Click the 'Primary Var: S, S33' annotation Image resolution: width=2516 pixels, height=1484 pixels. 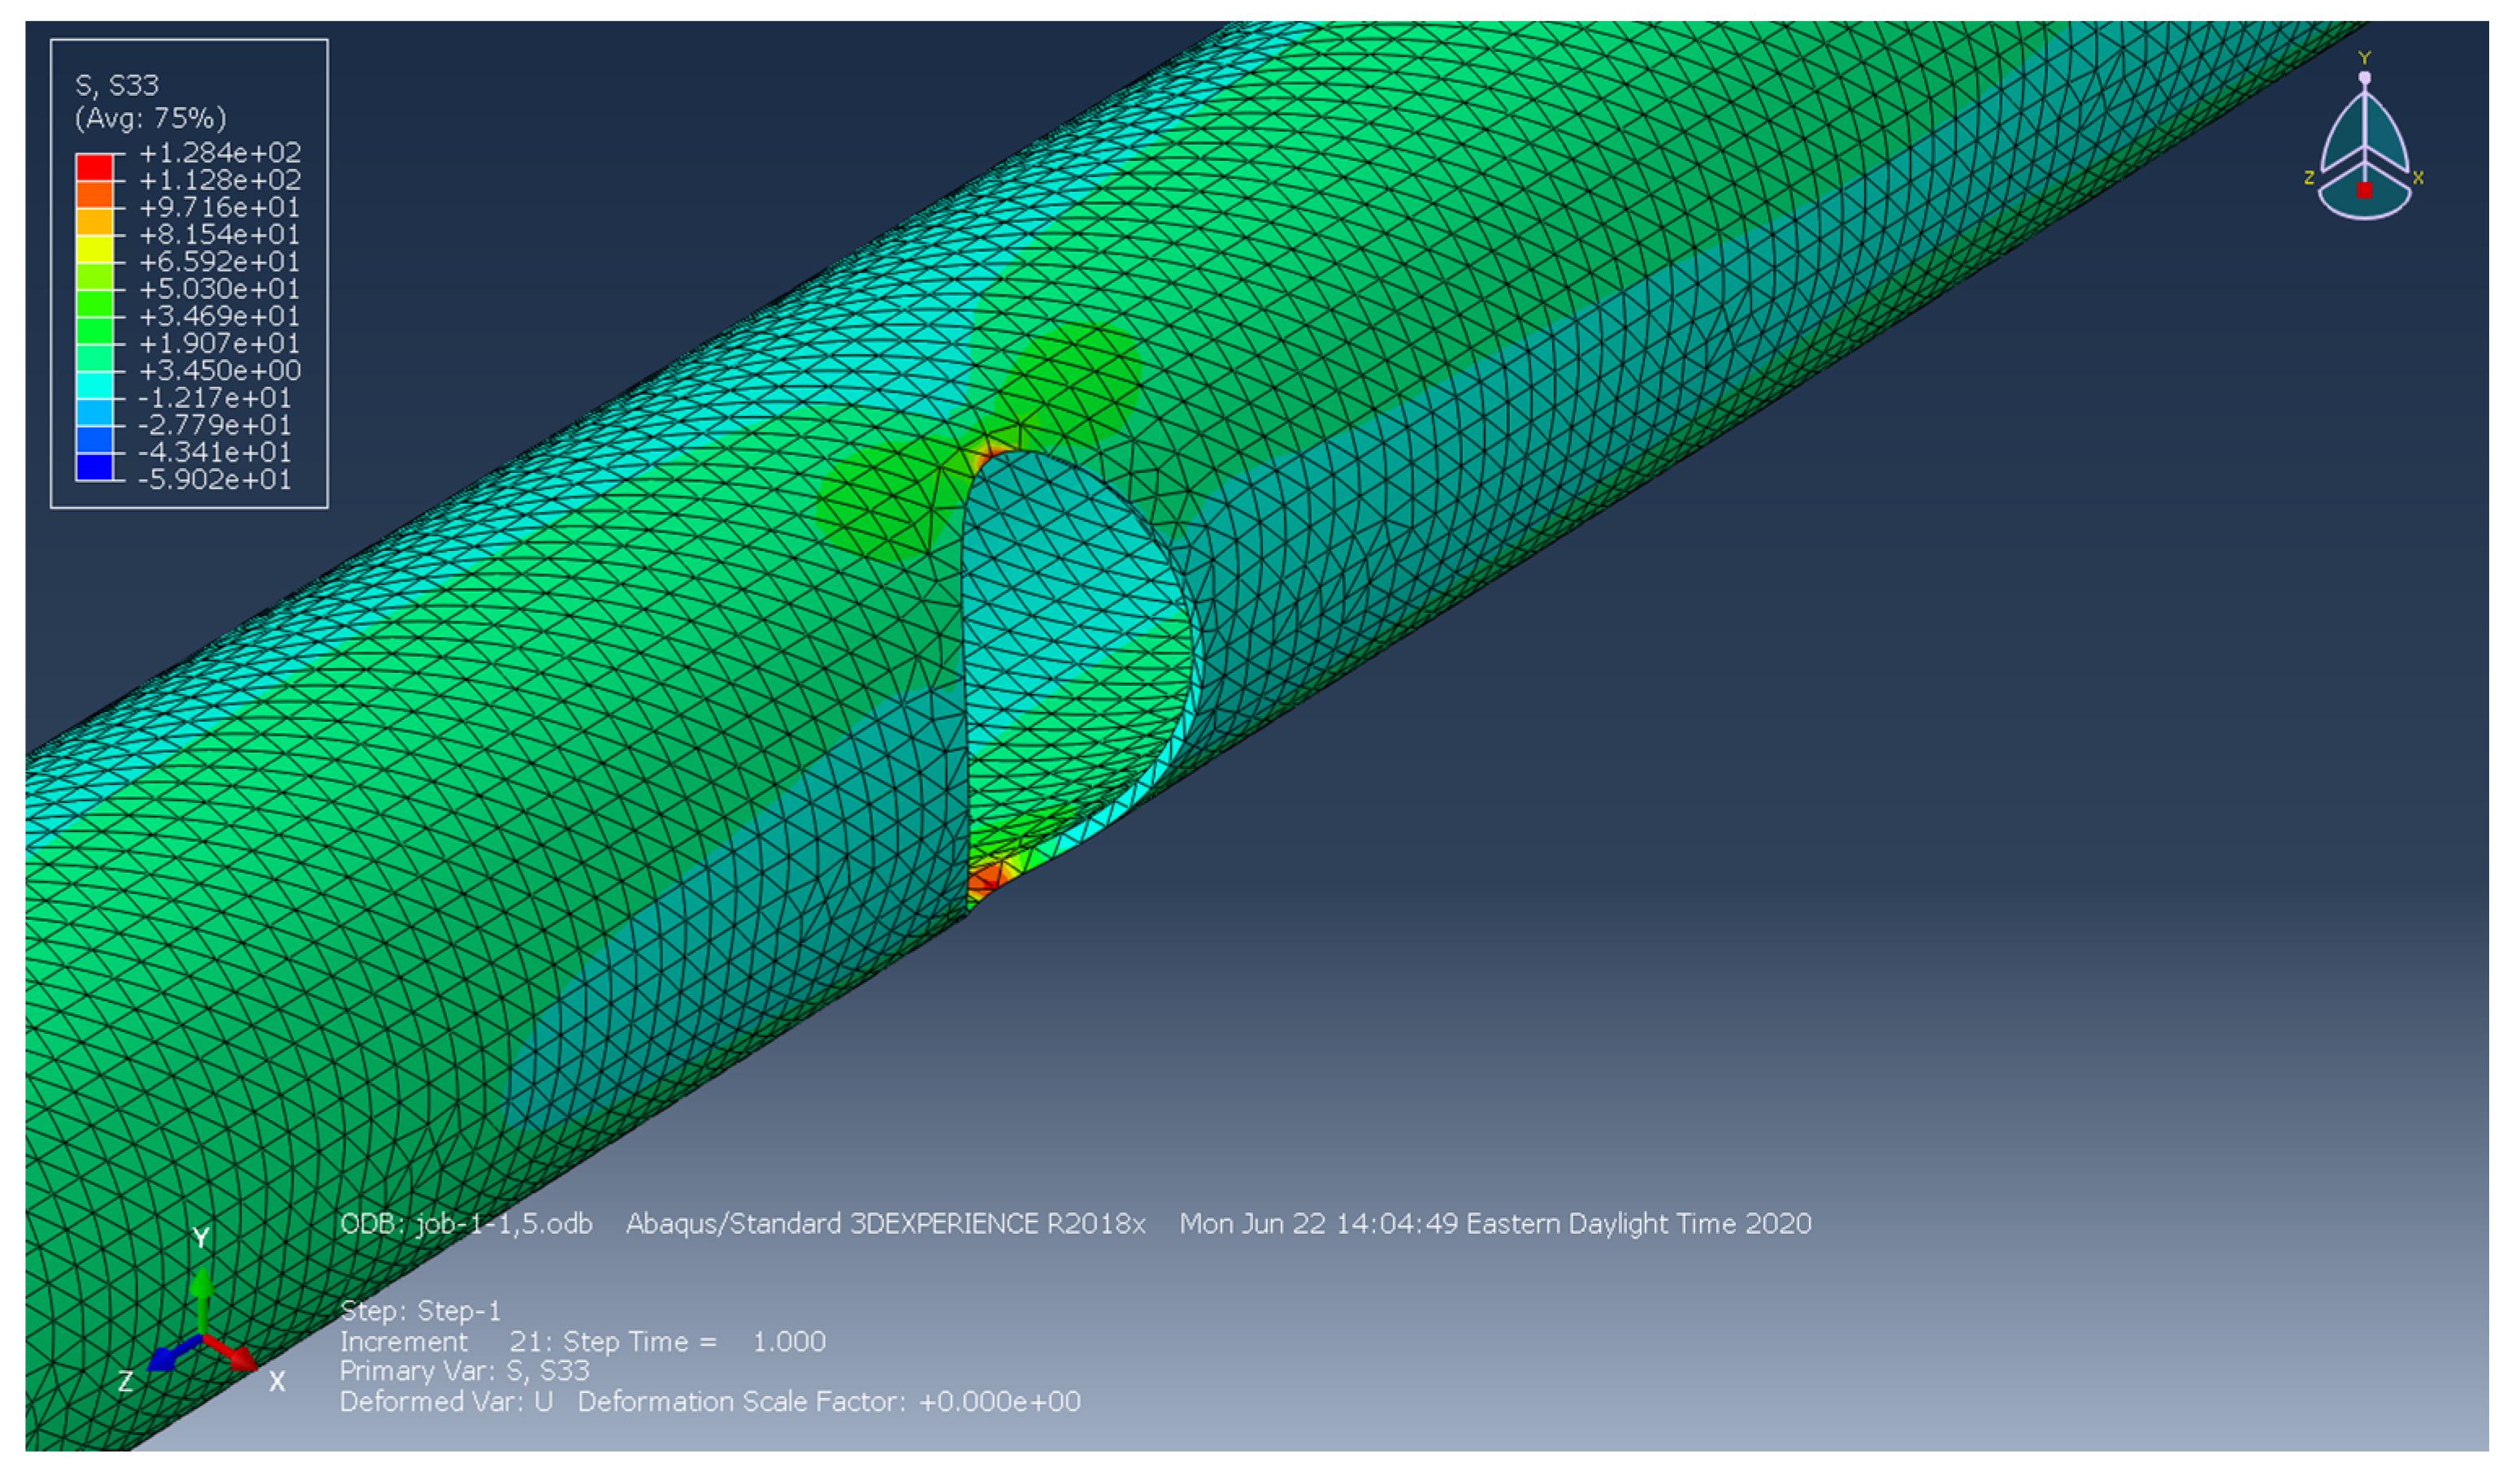click(464, 1371)
